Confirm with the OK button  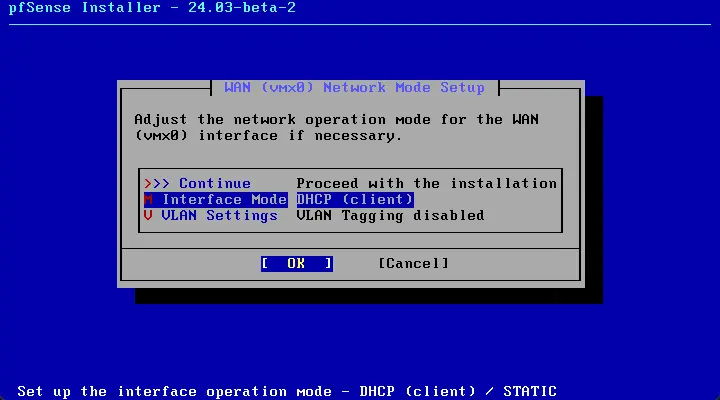tap(297, 264)
